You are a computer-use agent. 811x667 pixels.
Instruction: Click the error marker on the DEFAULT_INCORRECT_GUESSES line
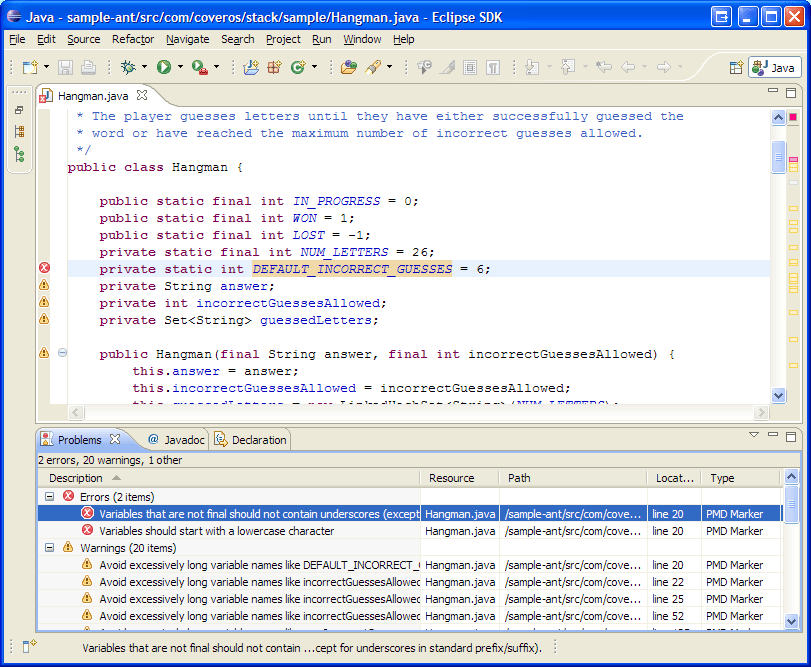coord(44,268)
